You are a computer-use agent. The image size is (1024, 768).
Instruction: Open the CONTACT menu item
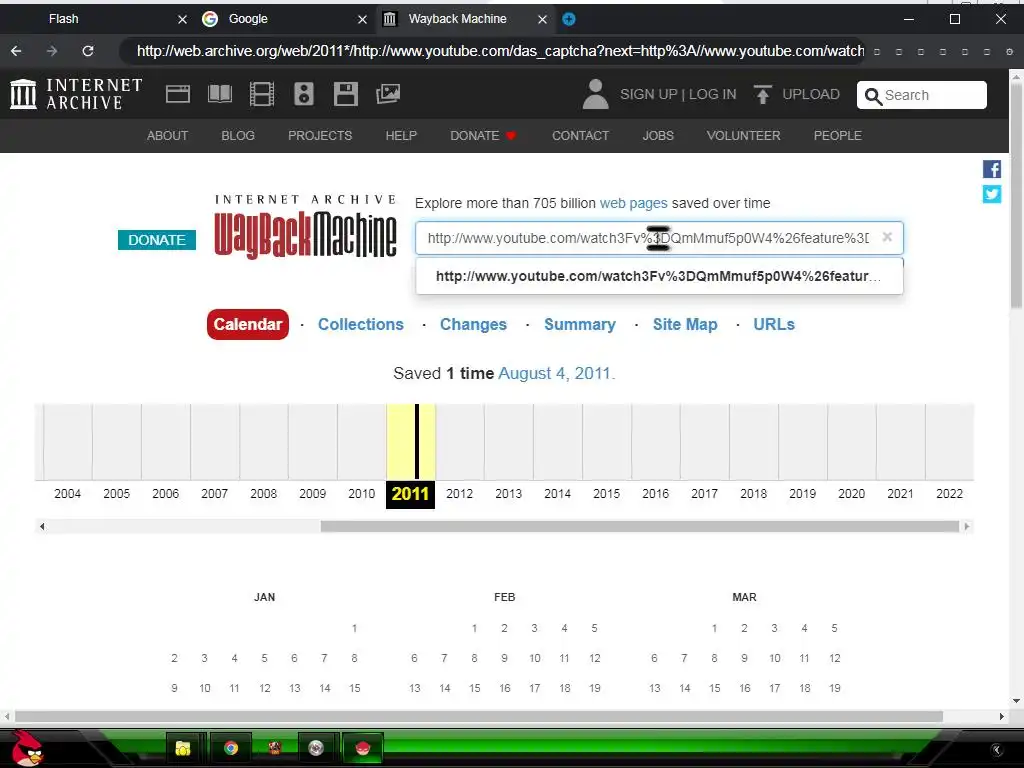click(x=581, y=136)
